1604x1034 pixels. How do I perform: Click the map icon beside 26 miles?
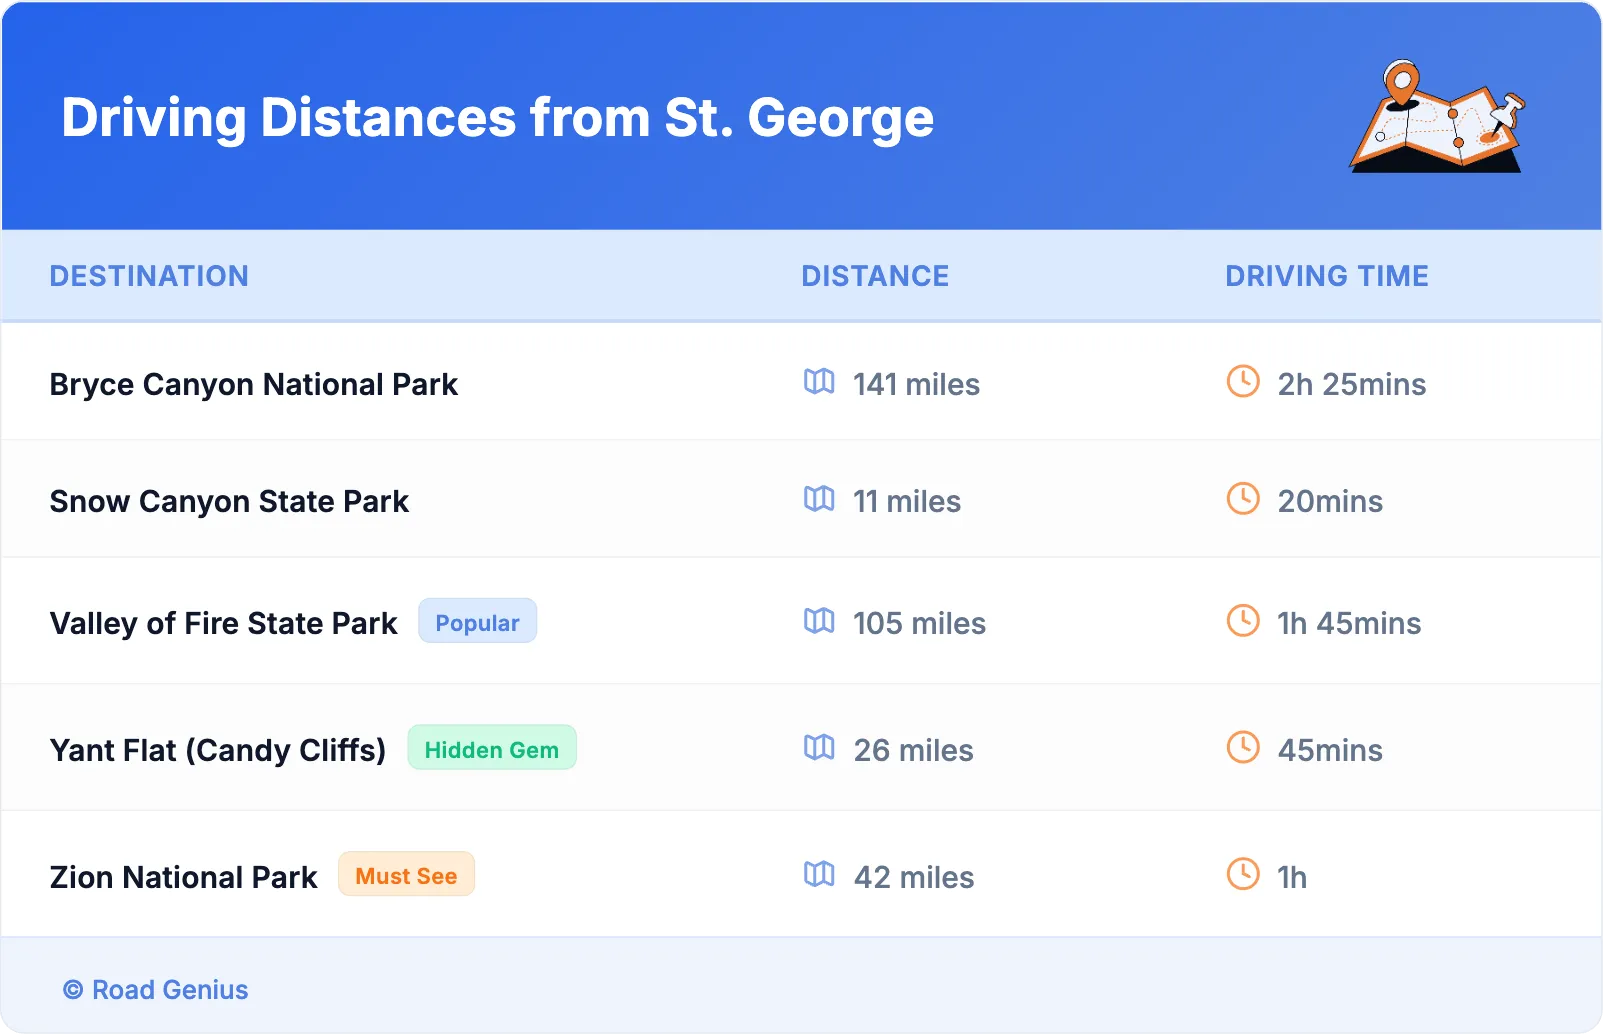coord(819,747)
